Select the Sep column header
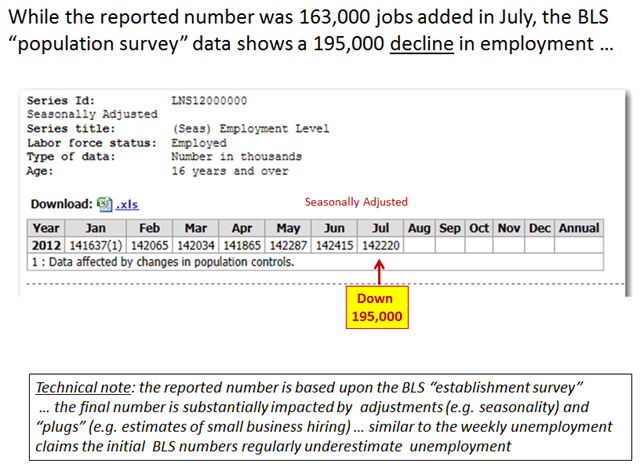 450,228
